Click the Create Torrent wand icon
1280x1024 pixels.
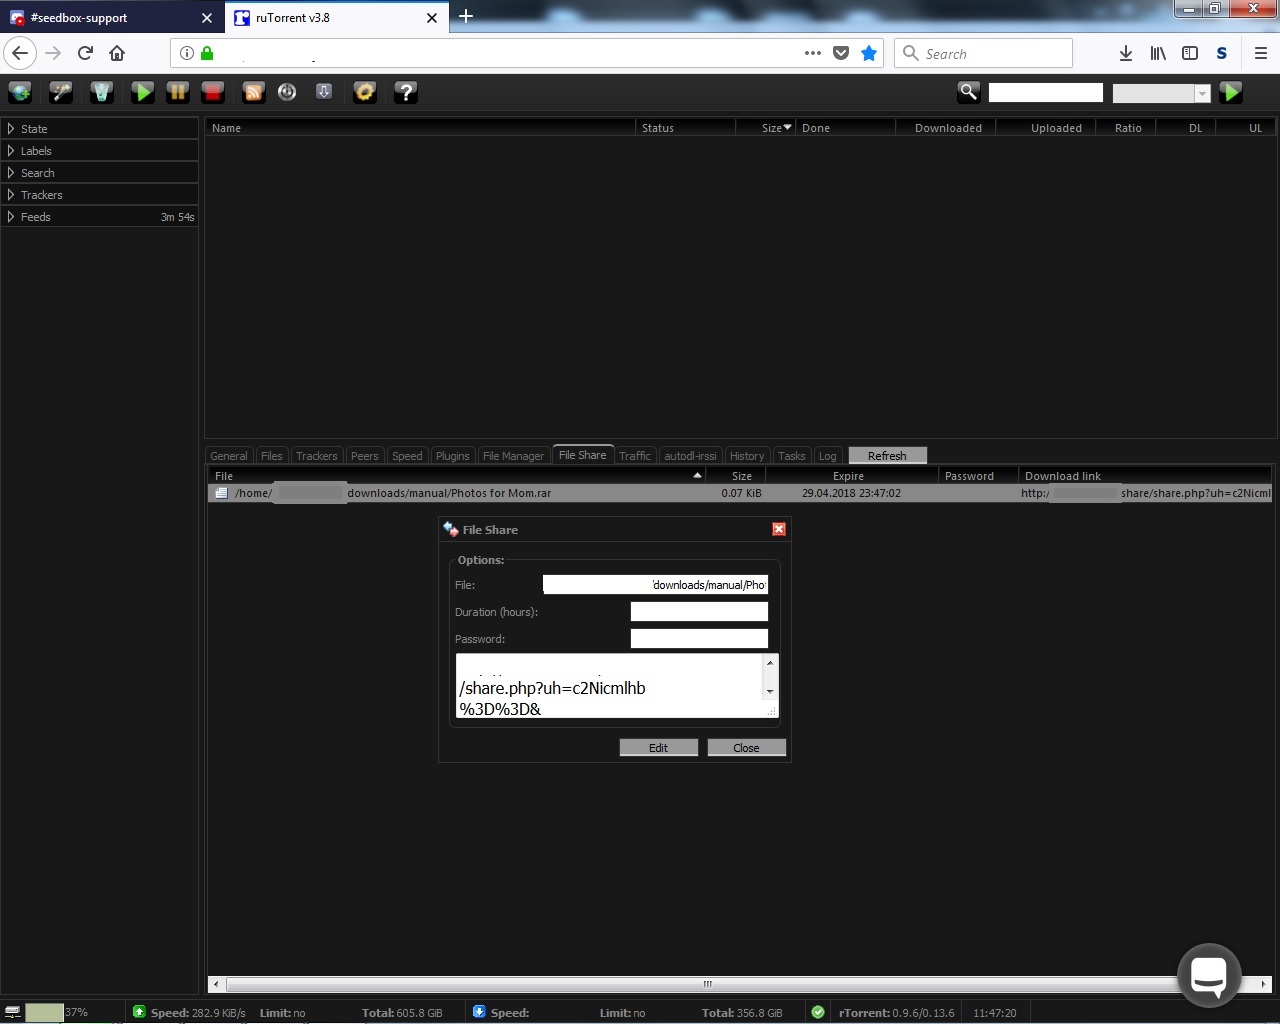[61, 92]
